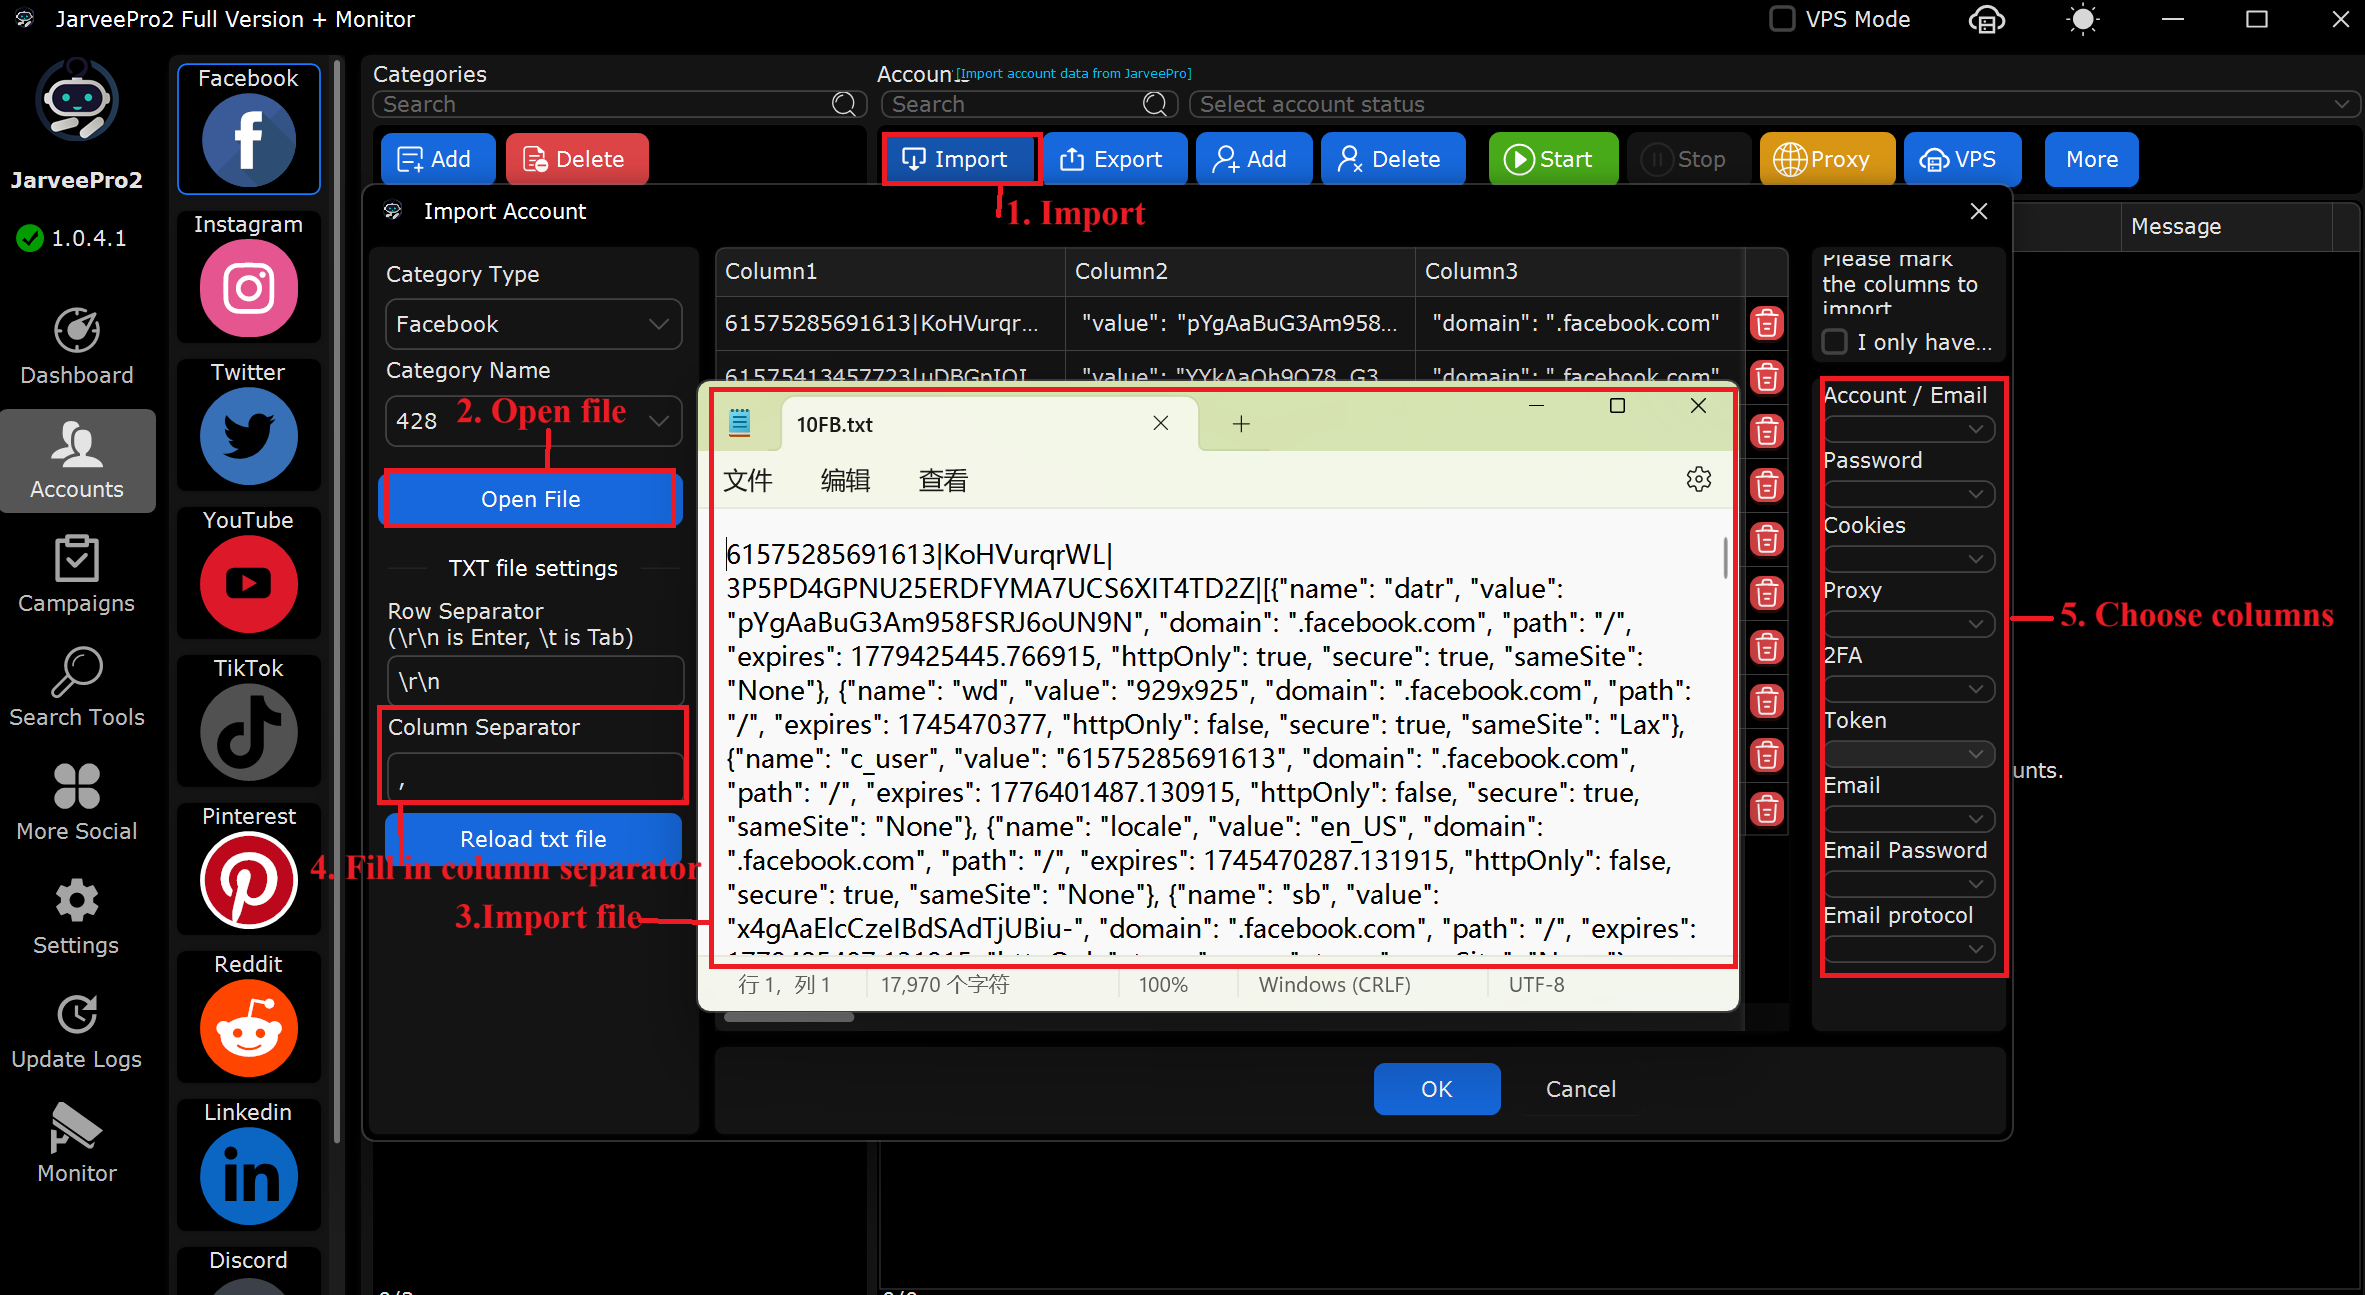Open Search Tools in sidebar
Screen dimensions: 2365x1295
pos(77,688)
